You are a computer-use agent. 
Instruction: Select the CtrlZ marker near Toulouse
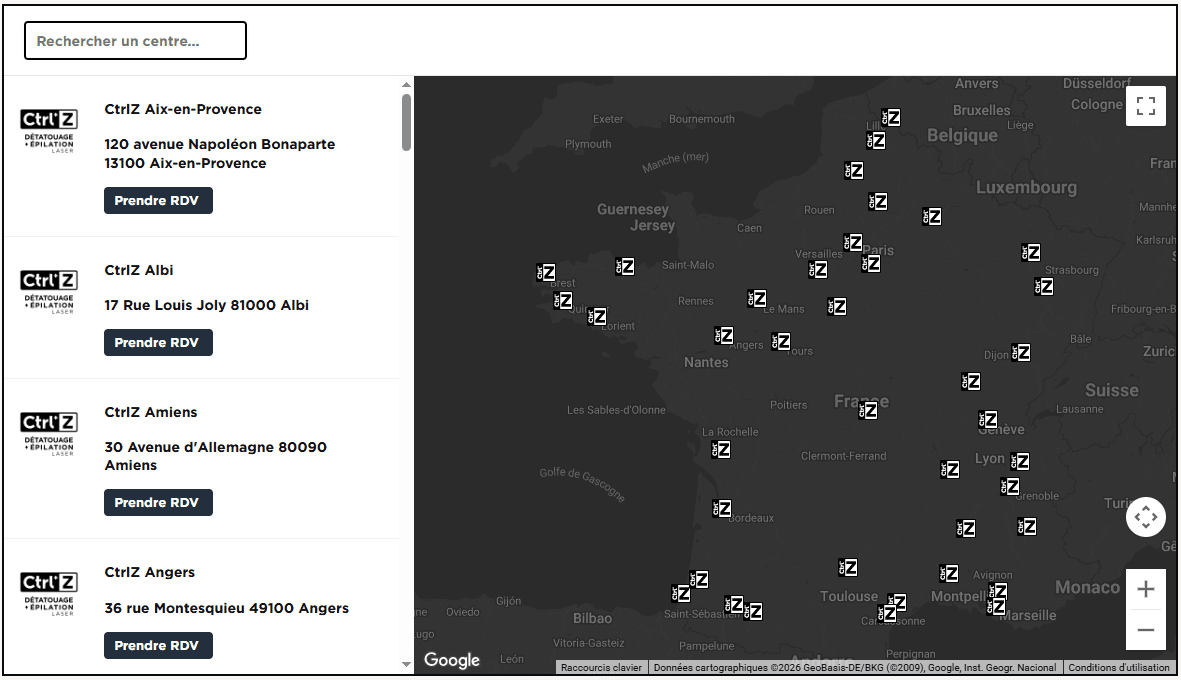849,566
